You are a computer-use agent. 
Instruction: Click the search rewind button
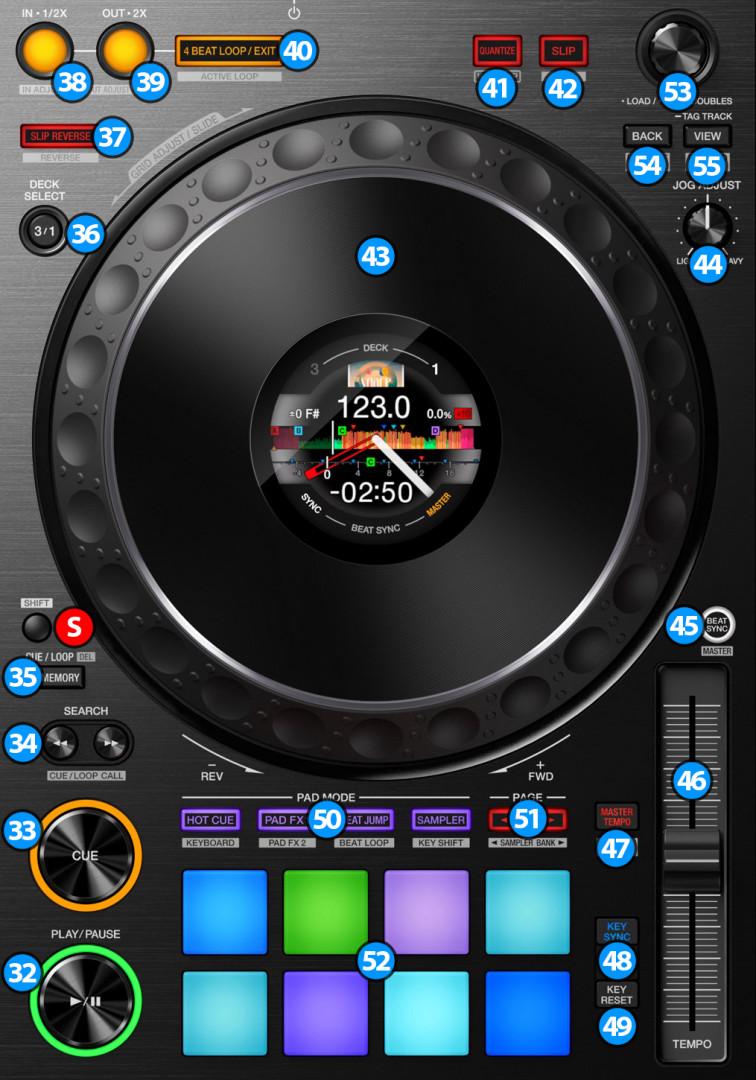(x=63, y=743)
